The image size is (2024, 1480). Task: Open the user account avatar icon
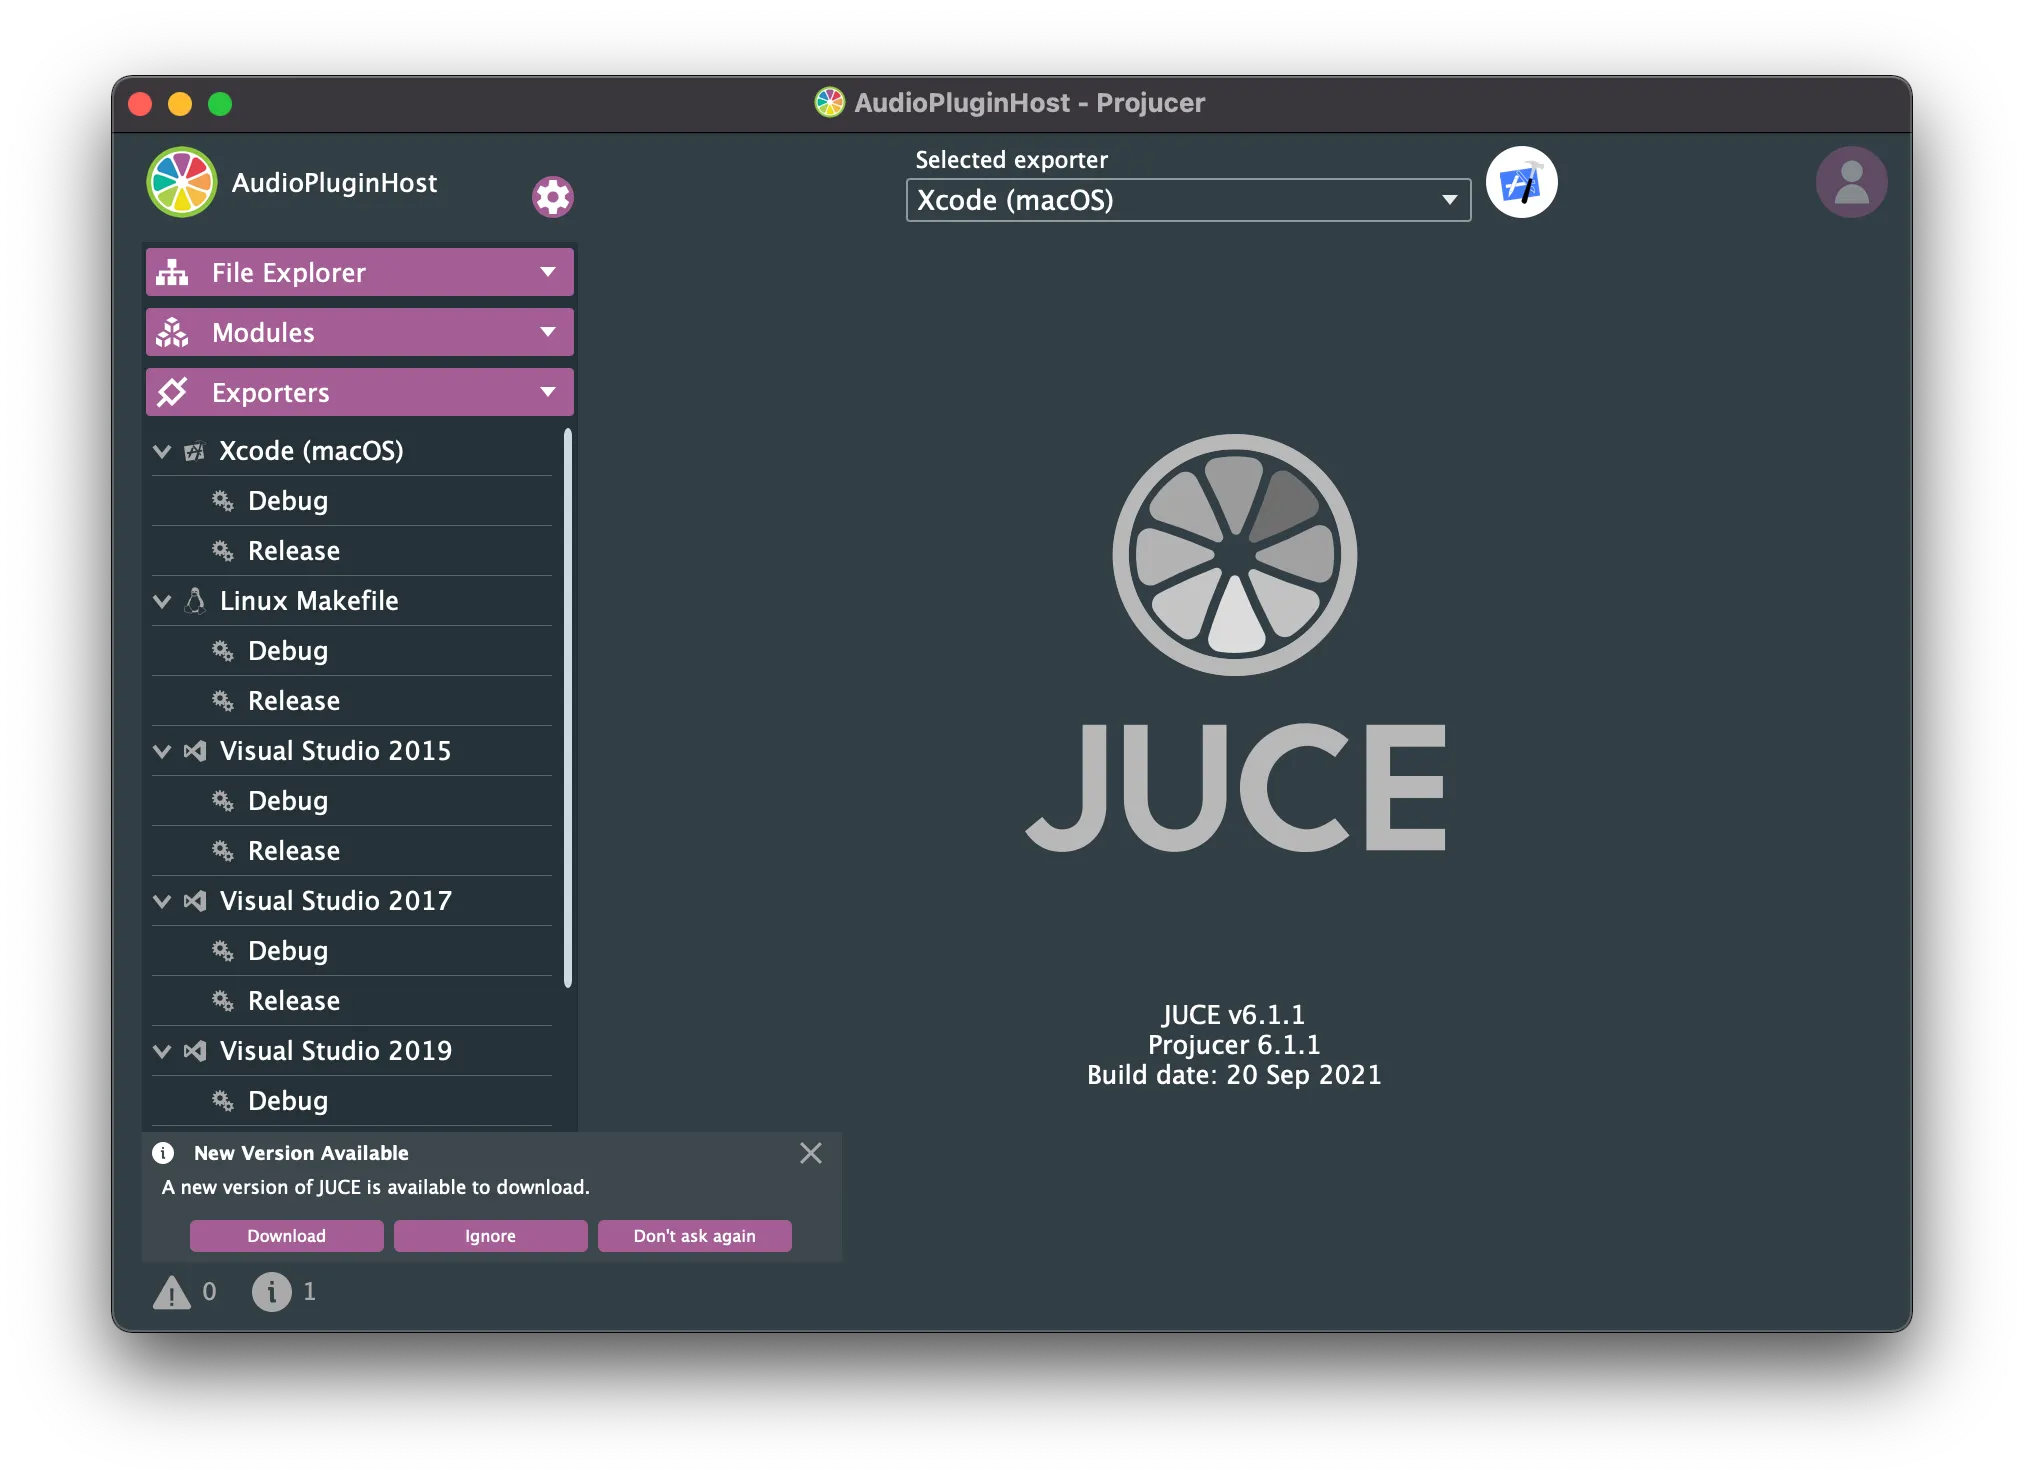1851,183
